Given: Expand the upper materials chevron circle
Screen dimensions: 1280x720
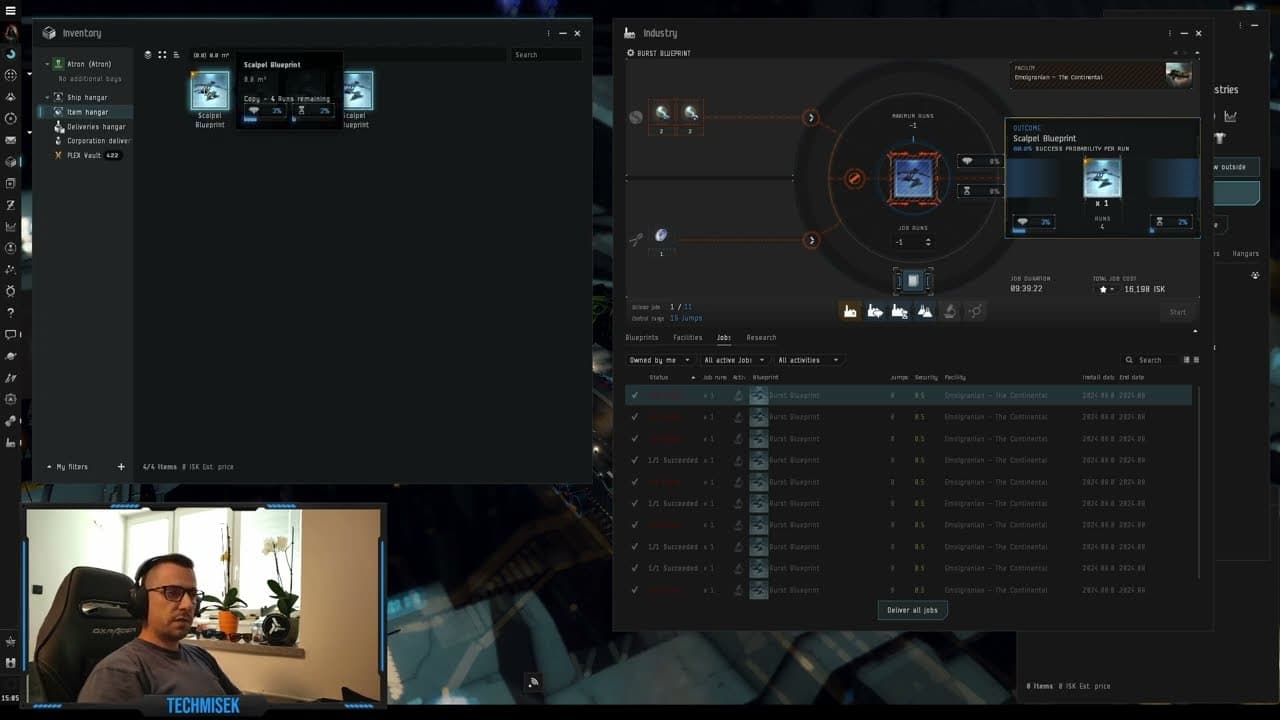Looking at the screenshot, I should (811, 118).
